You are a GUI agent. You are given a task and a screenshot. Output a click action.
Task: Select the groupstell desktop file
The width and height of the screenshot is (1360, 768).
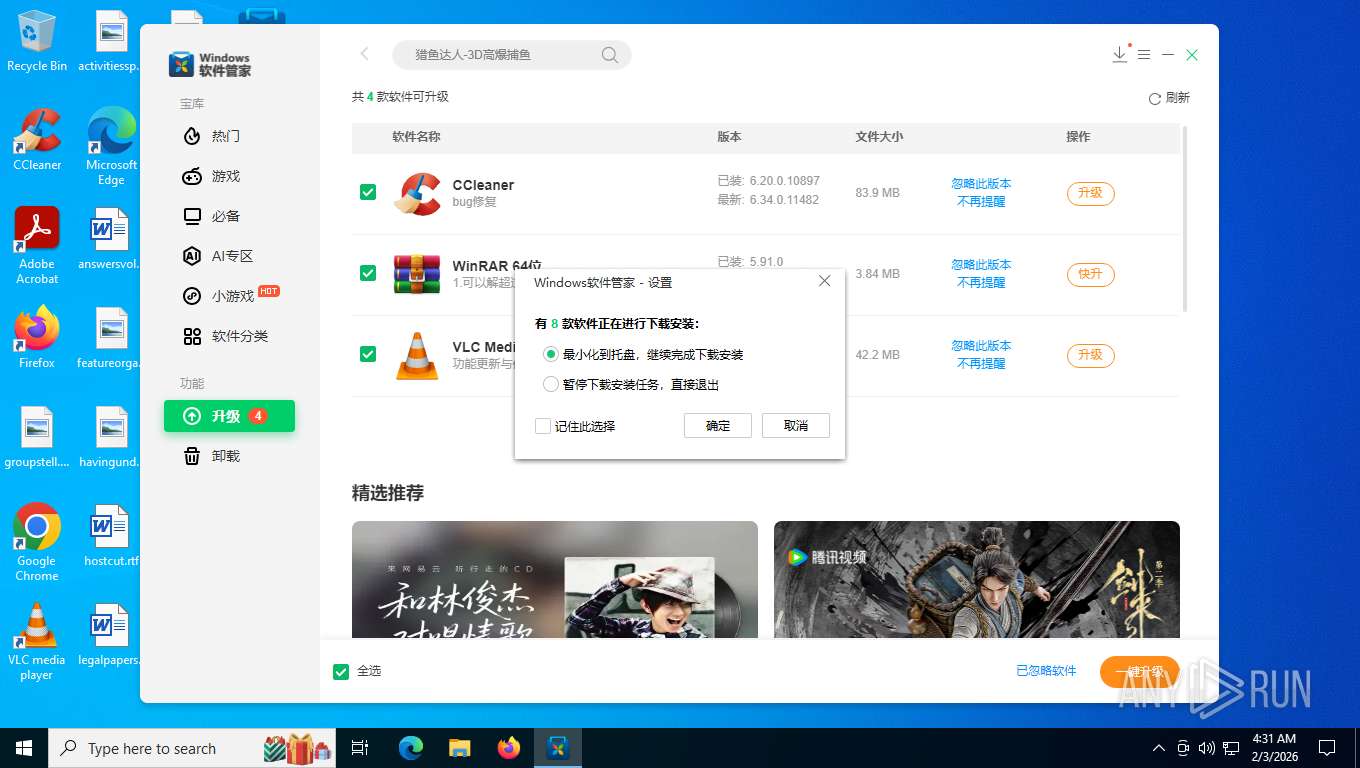point(37,437)
